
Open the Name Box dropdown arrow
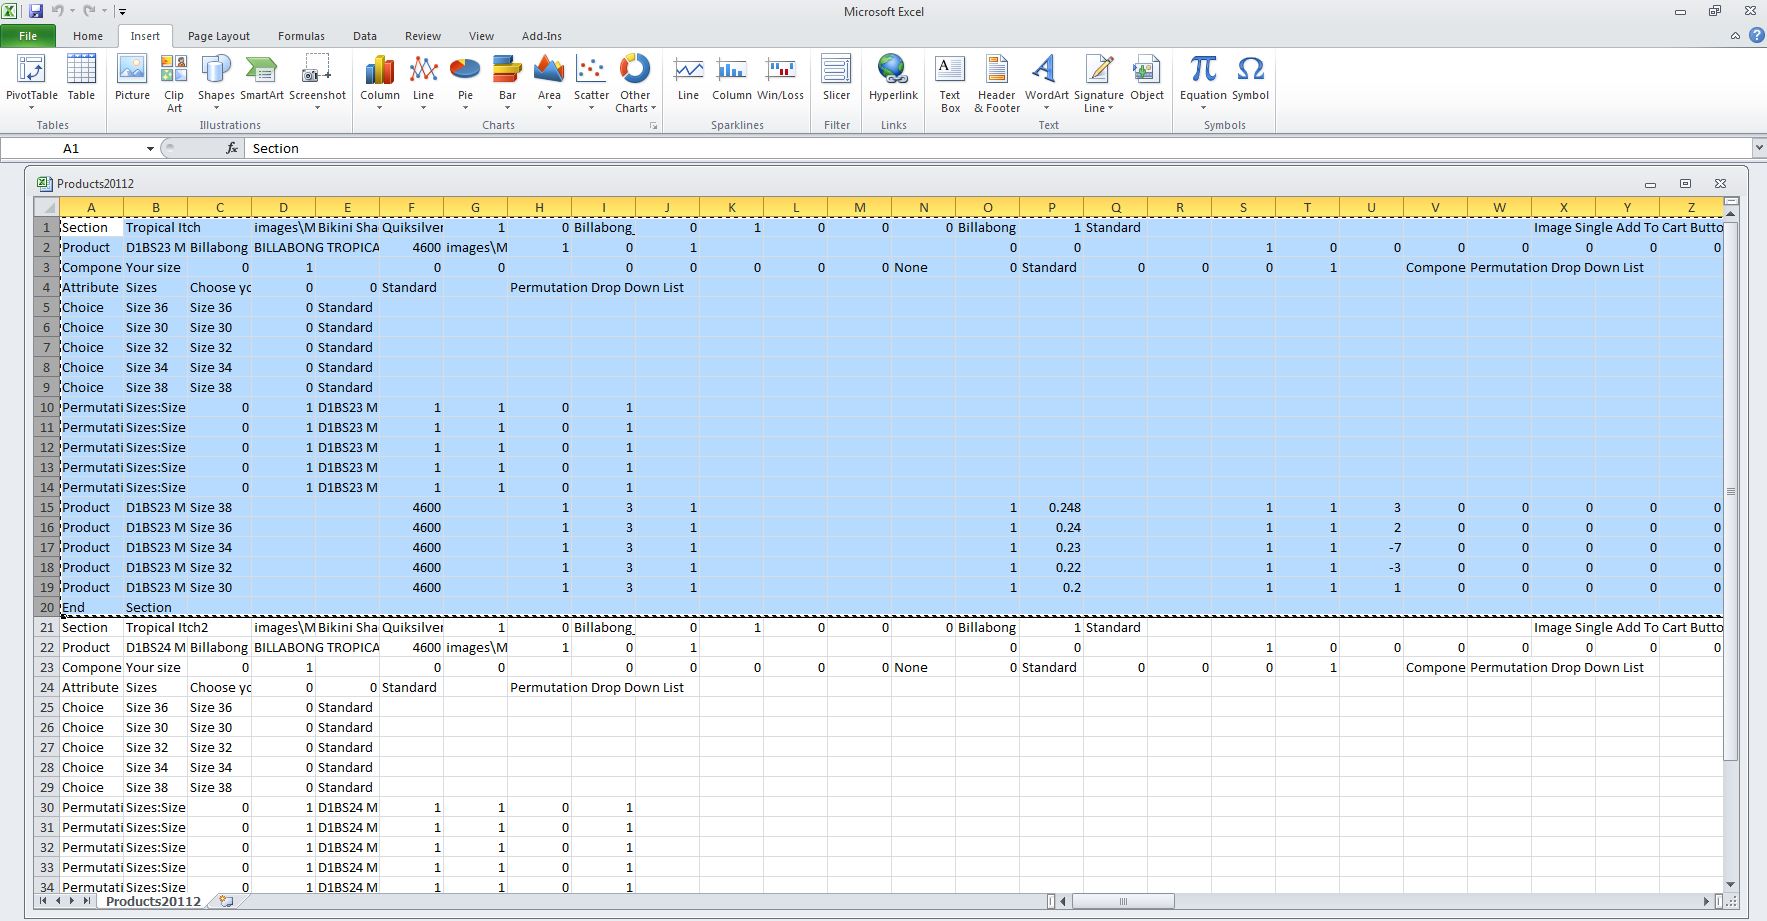pyautogui.click(x=150, y=149)
